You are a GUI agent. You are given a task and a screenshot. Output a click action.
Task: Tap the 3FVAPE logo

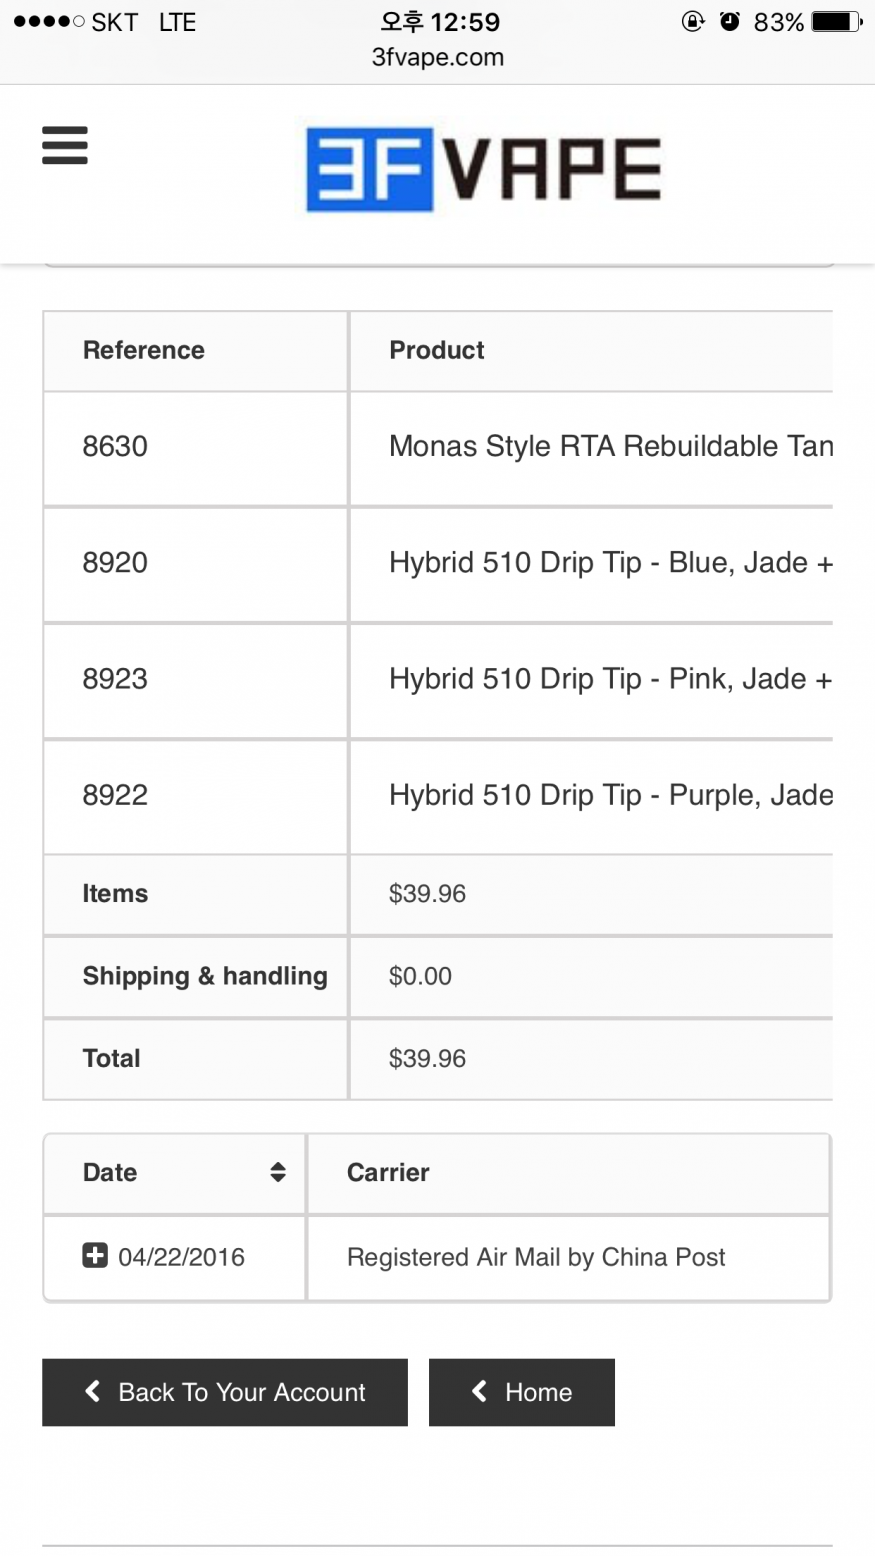click(x=483, y=169)
